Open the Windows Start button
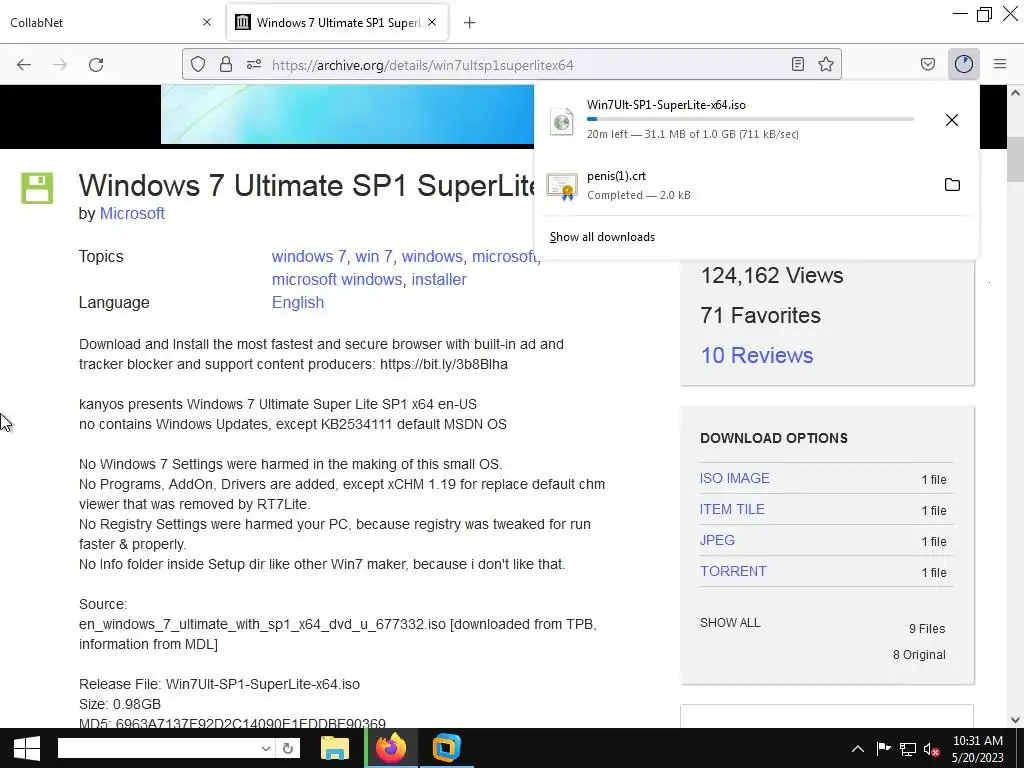 click(x=27, y=748)
